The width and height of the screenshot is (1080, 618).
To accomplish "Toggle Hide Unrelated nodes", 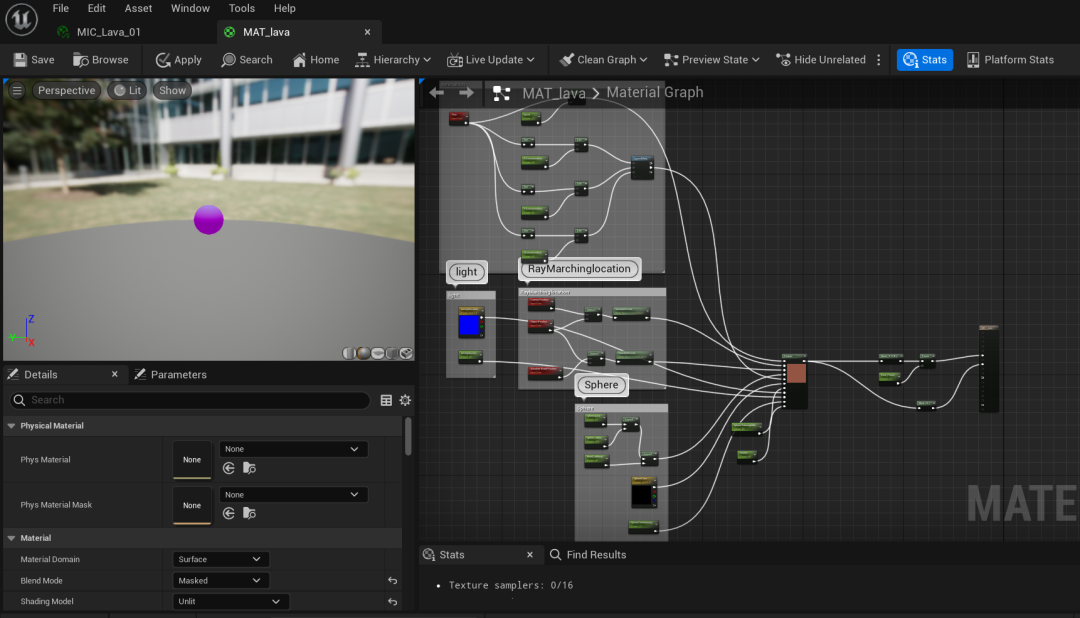I will [x=820, y=60].
